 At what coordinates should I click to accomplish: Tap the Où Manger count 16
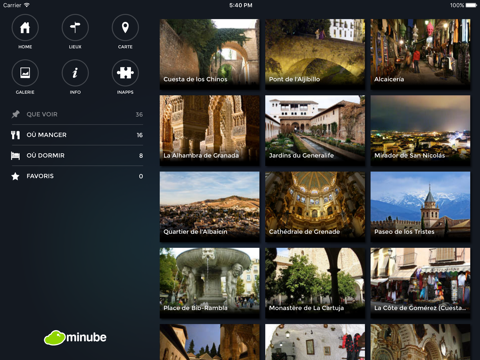point(140,135)
